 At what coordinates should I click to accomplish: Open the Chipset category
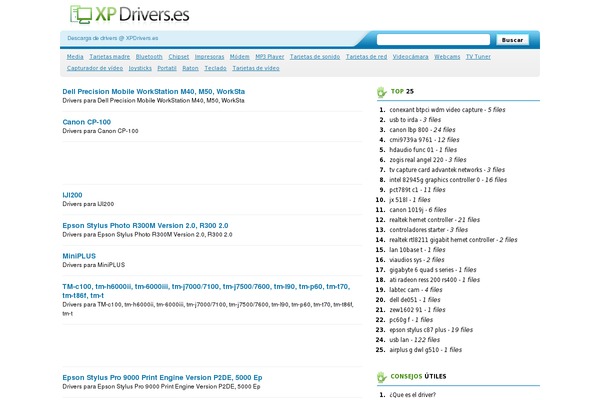click(x=179, y=57)
